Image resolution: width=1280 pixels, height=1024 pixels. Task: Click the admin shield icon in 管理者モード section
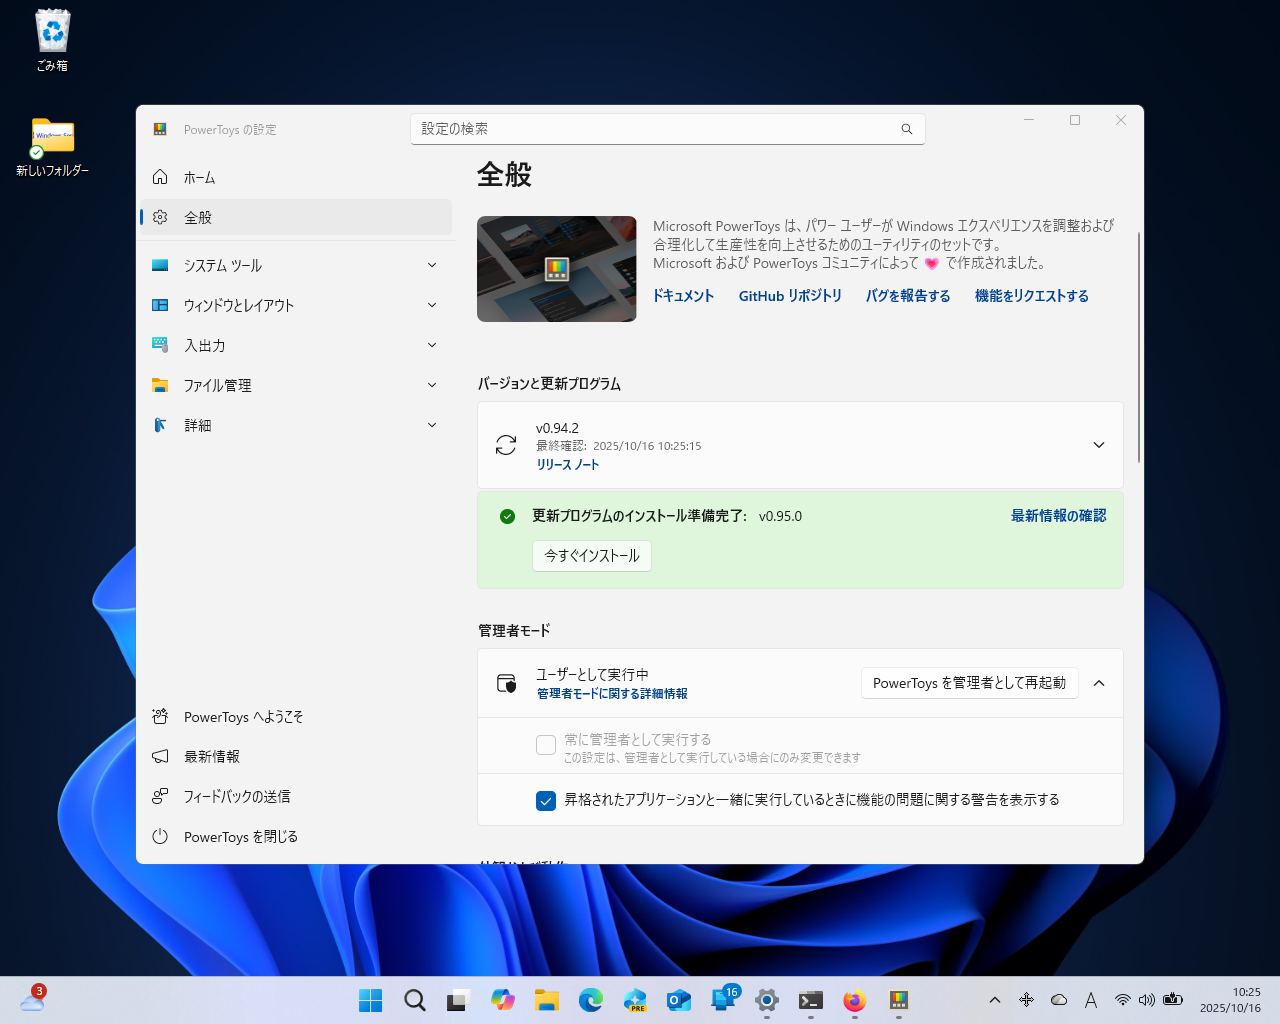[x=506, y=683]
